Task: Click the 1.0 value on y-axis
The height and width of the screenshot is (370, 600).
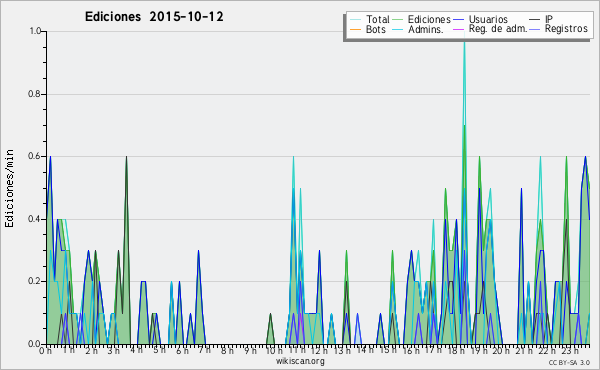Action: pos(35,31)
